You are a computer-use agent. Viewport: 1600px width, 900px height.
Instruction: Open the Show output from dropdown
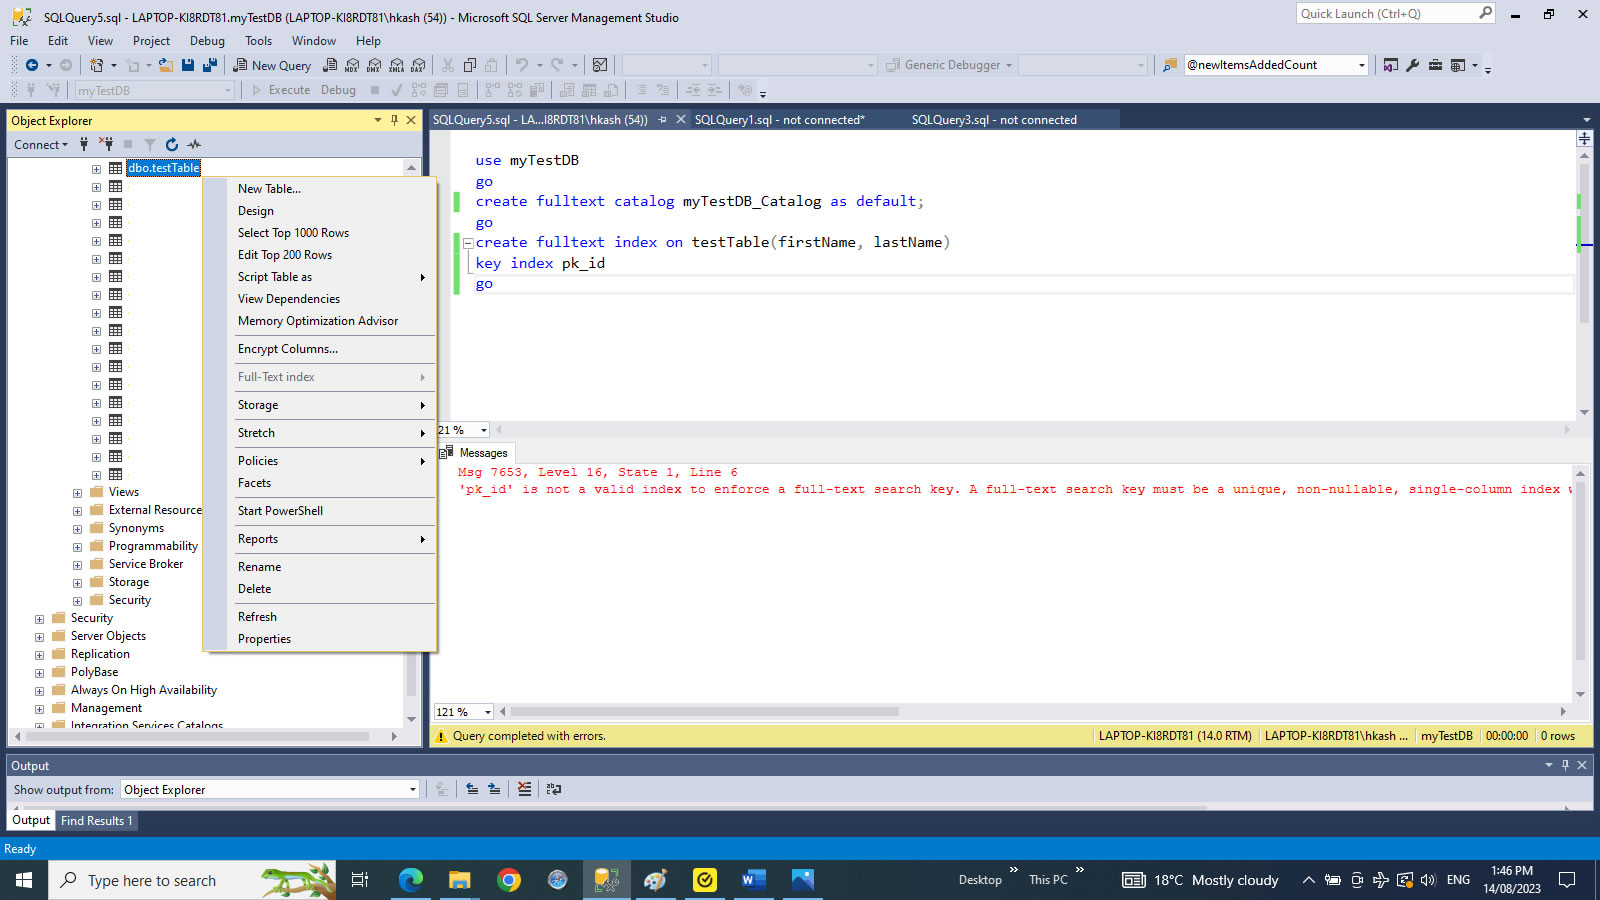click(412, 789)
